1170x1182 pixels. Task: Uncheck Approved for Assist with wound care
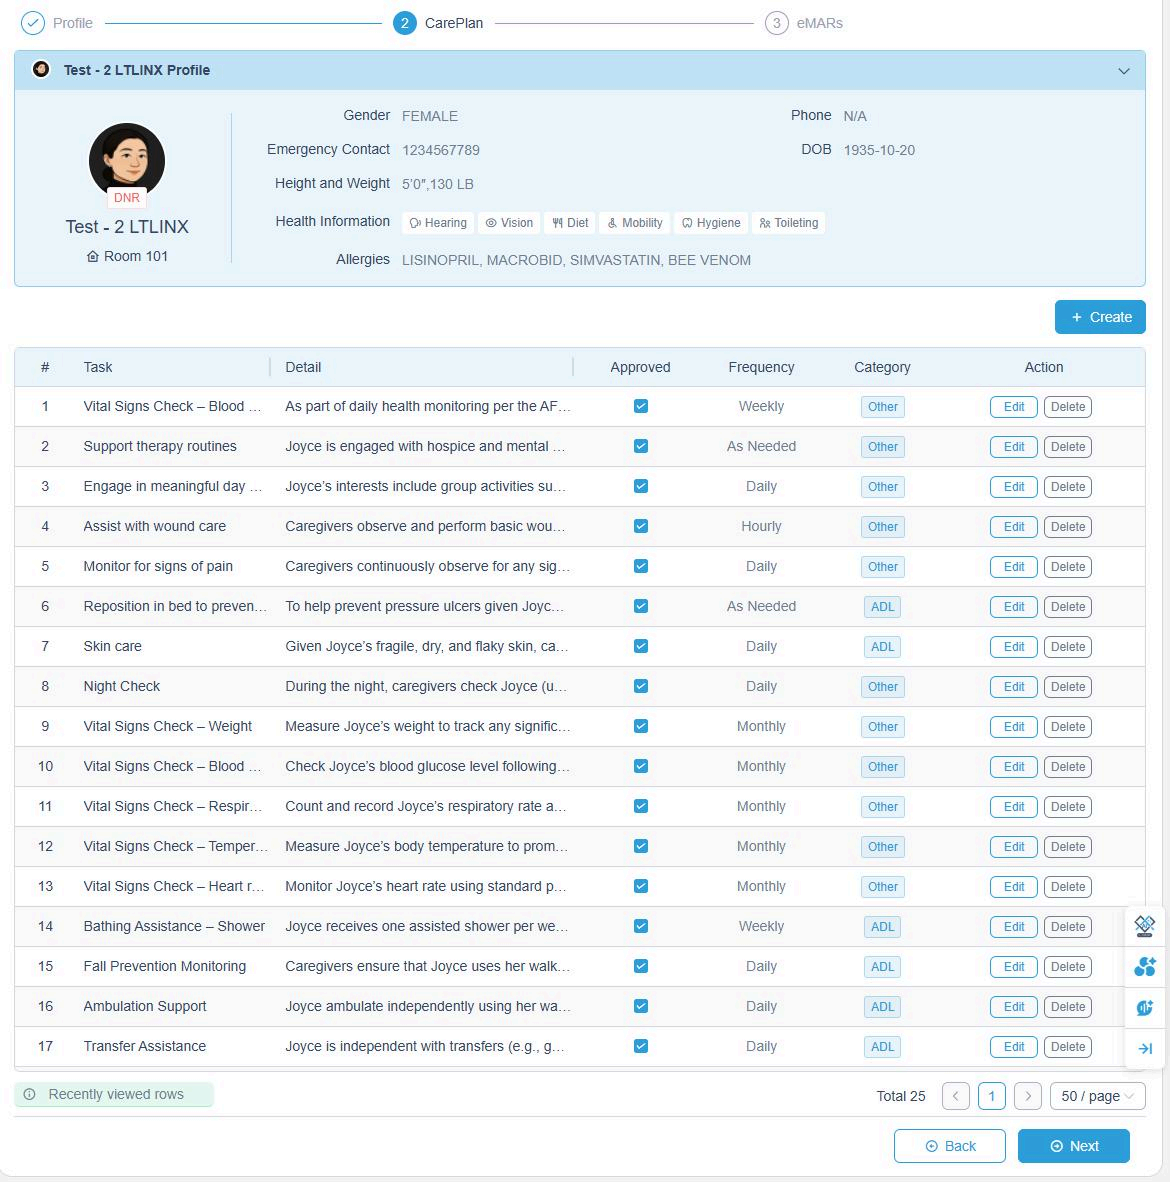point(641,526)
